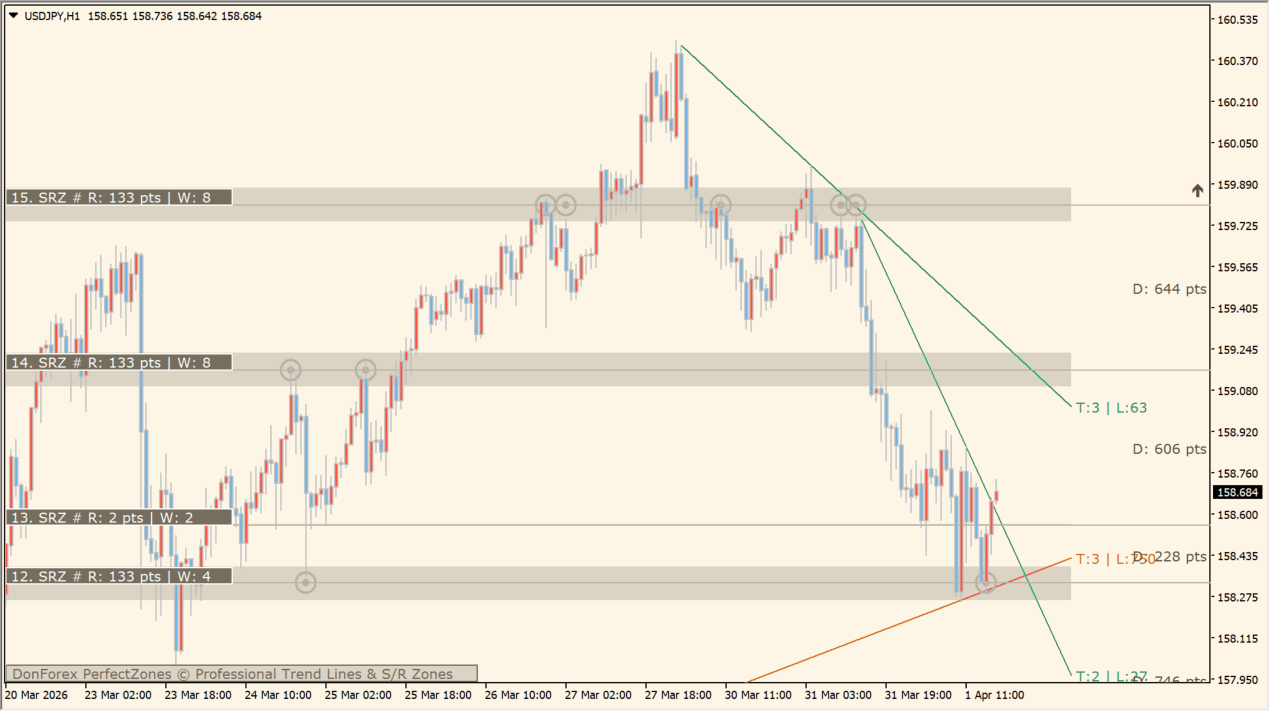1270x711 pixels.
Task: Click the '12. SRZ # R: 133 pts | W: 4' label
Action: 119,576
